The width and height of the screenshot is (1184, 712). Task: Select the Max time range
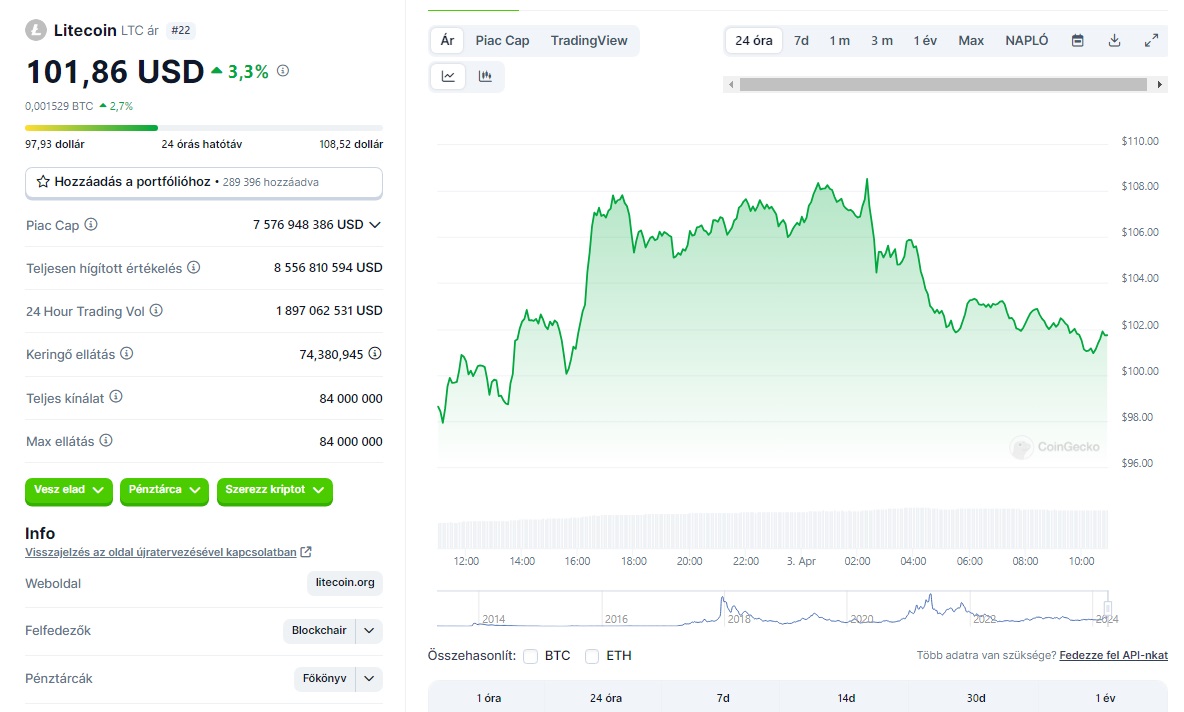pyautogui.click(x=971, y=41)
